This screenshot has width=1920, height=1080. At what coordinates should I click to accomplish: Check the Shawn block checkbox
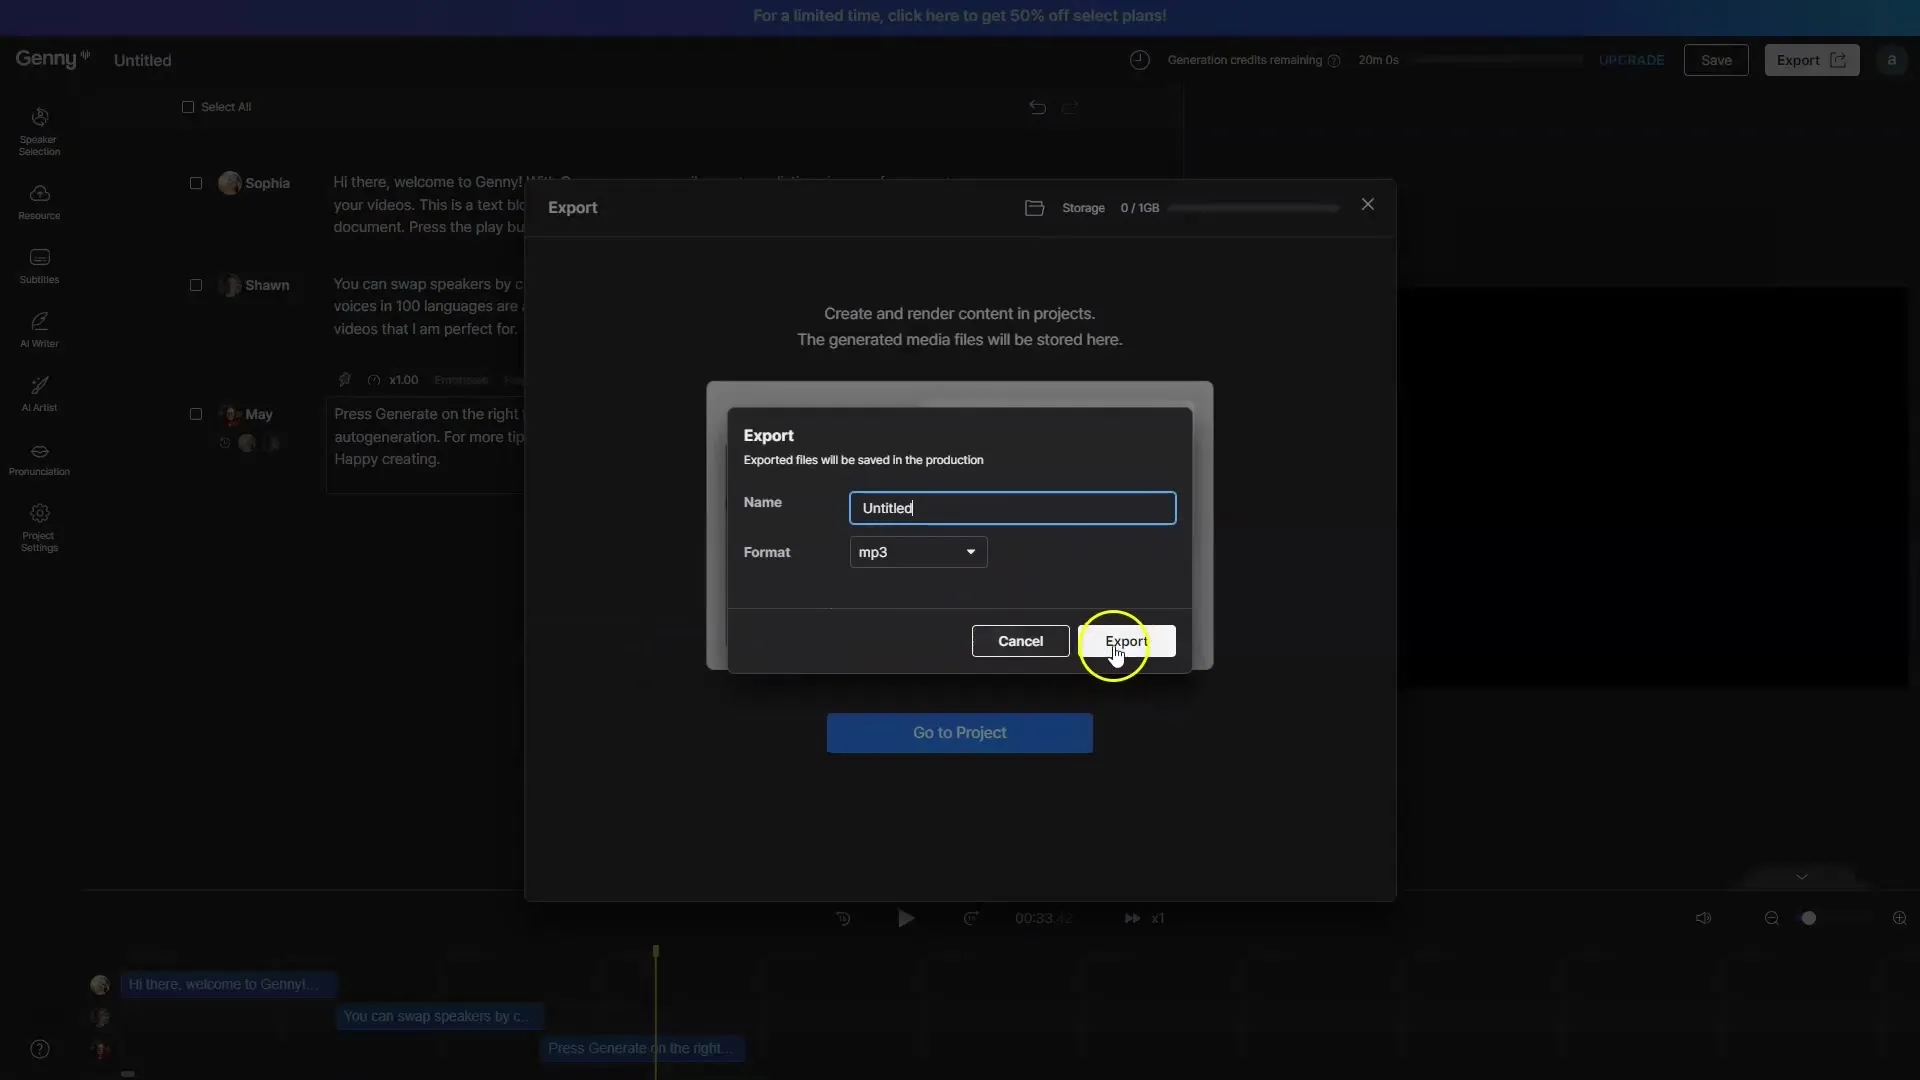click(x=196, y=285)
